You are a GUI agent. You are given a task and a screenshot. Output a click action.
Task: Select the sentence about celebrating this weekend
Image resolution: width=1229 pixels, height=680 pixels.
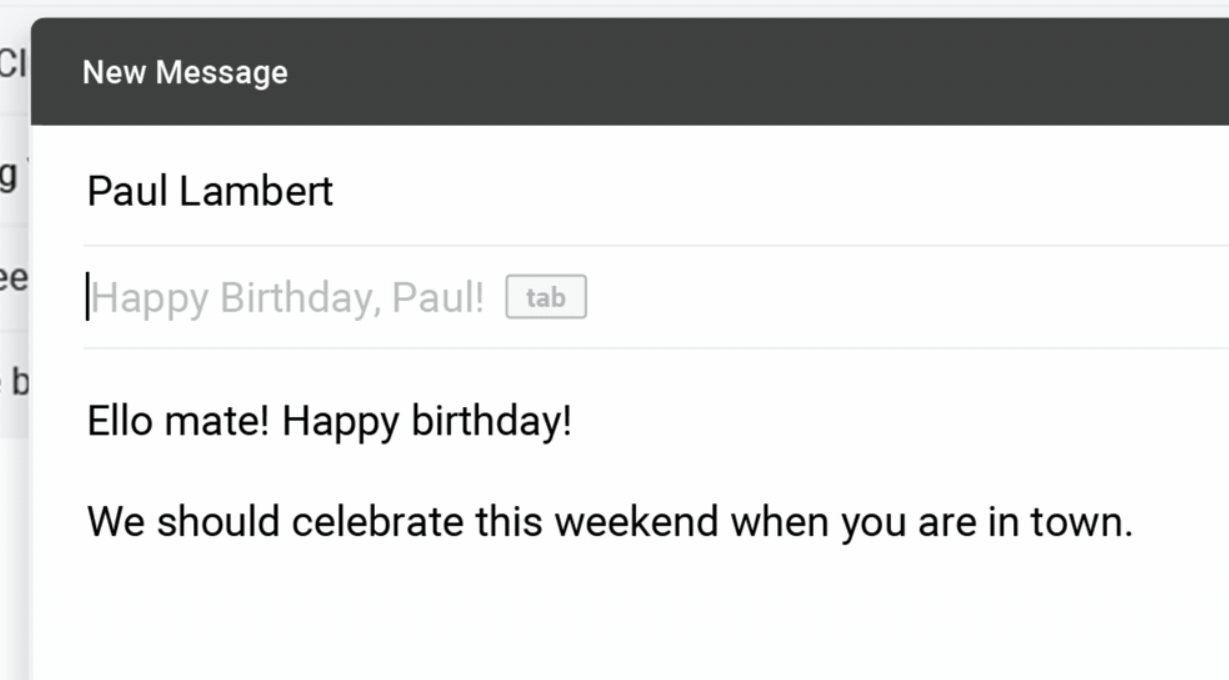tap(610, 521)
